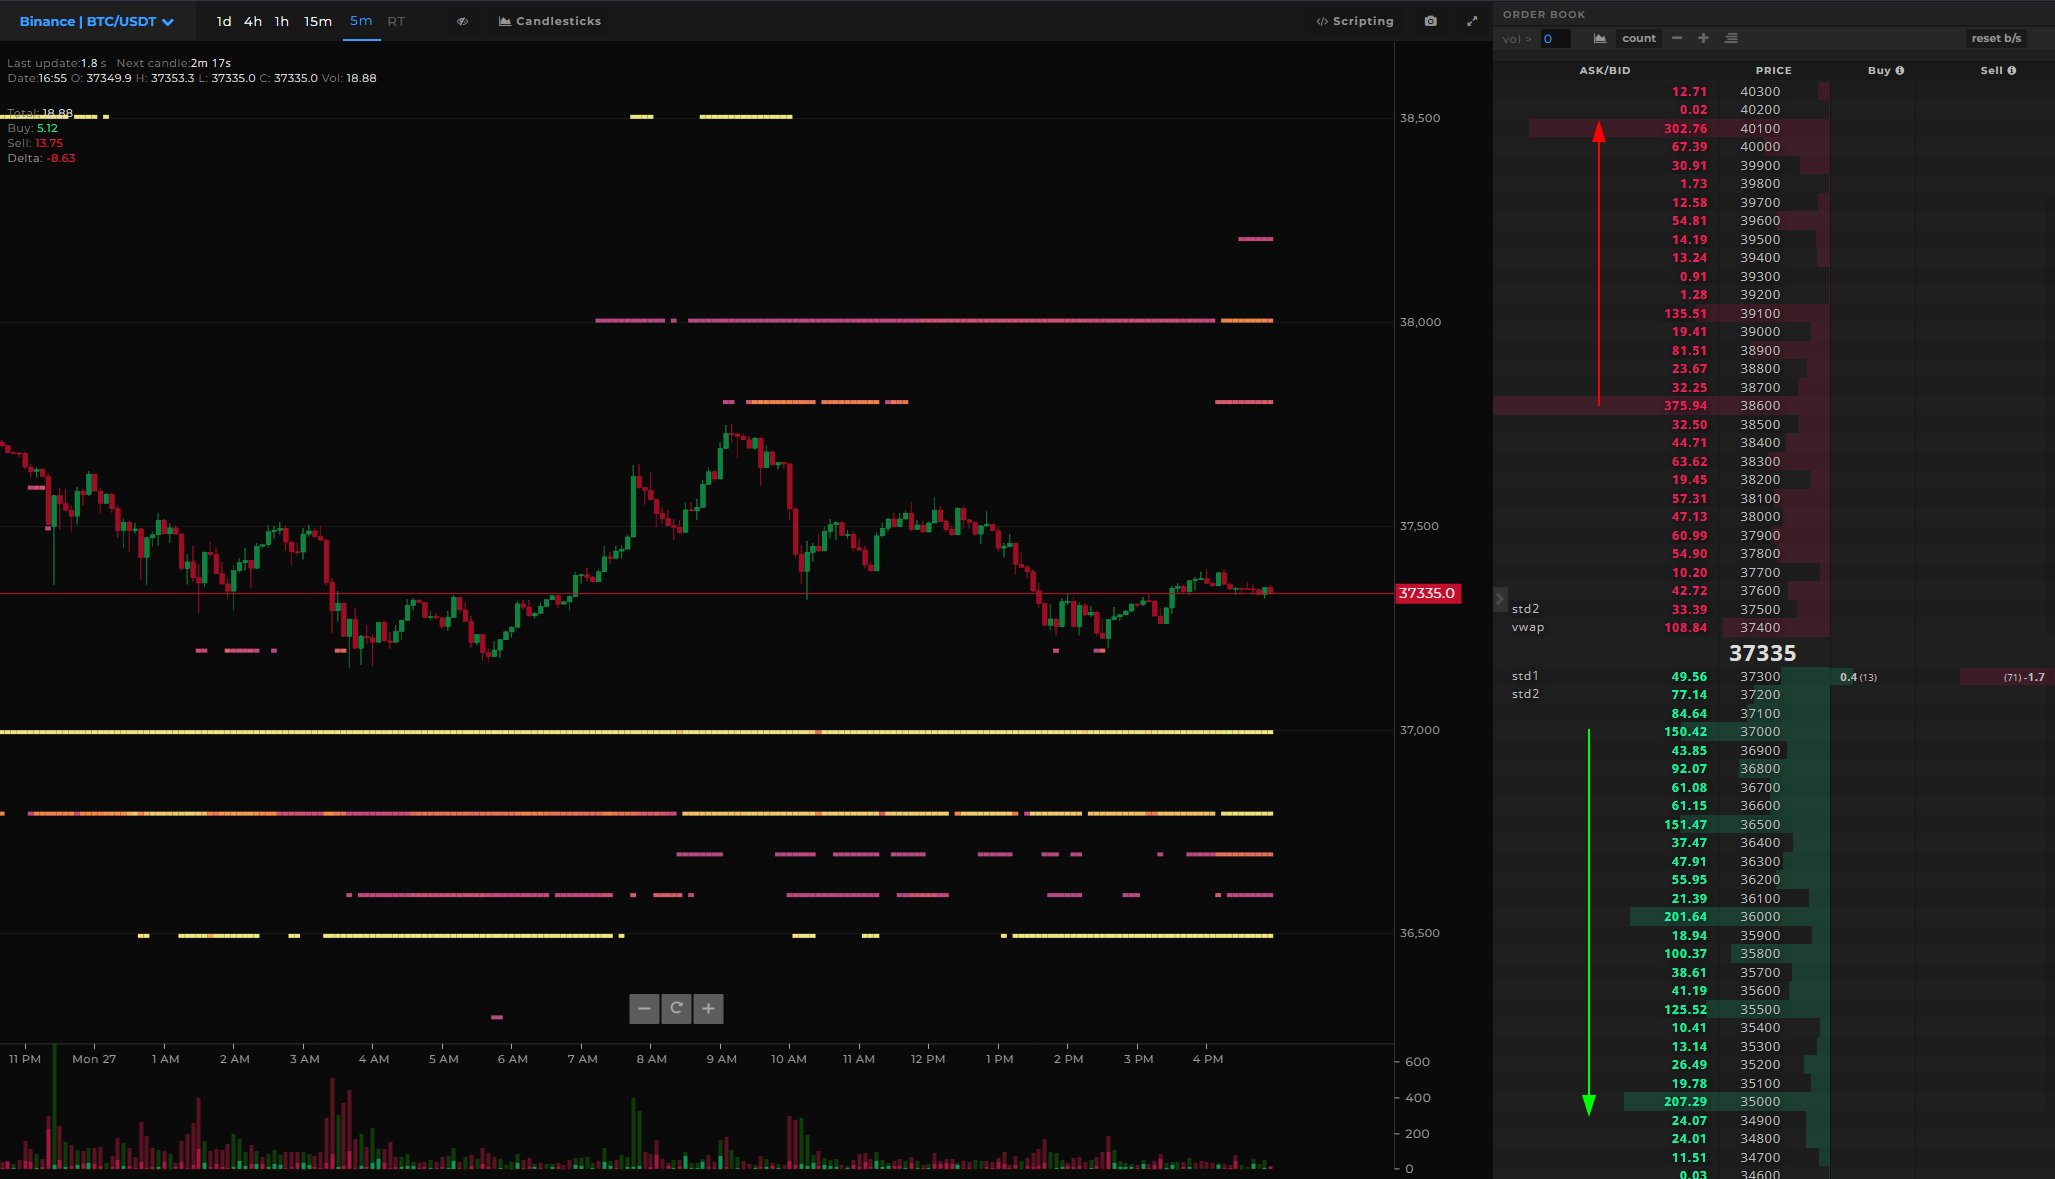Open the Scripting editor
This screenshot has width=2055, height=1179.
[x=1355, y=21]
